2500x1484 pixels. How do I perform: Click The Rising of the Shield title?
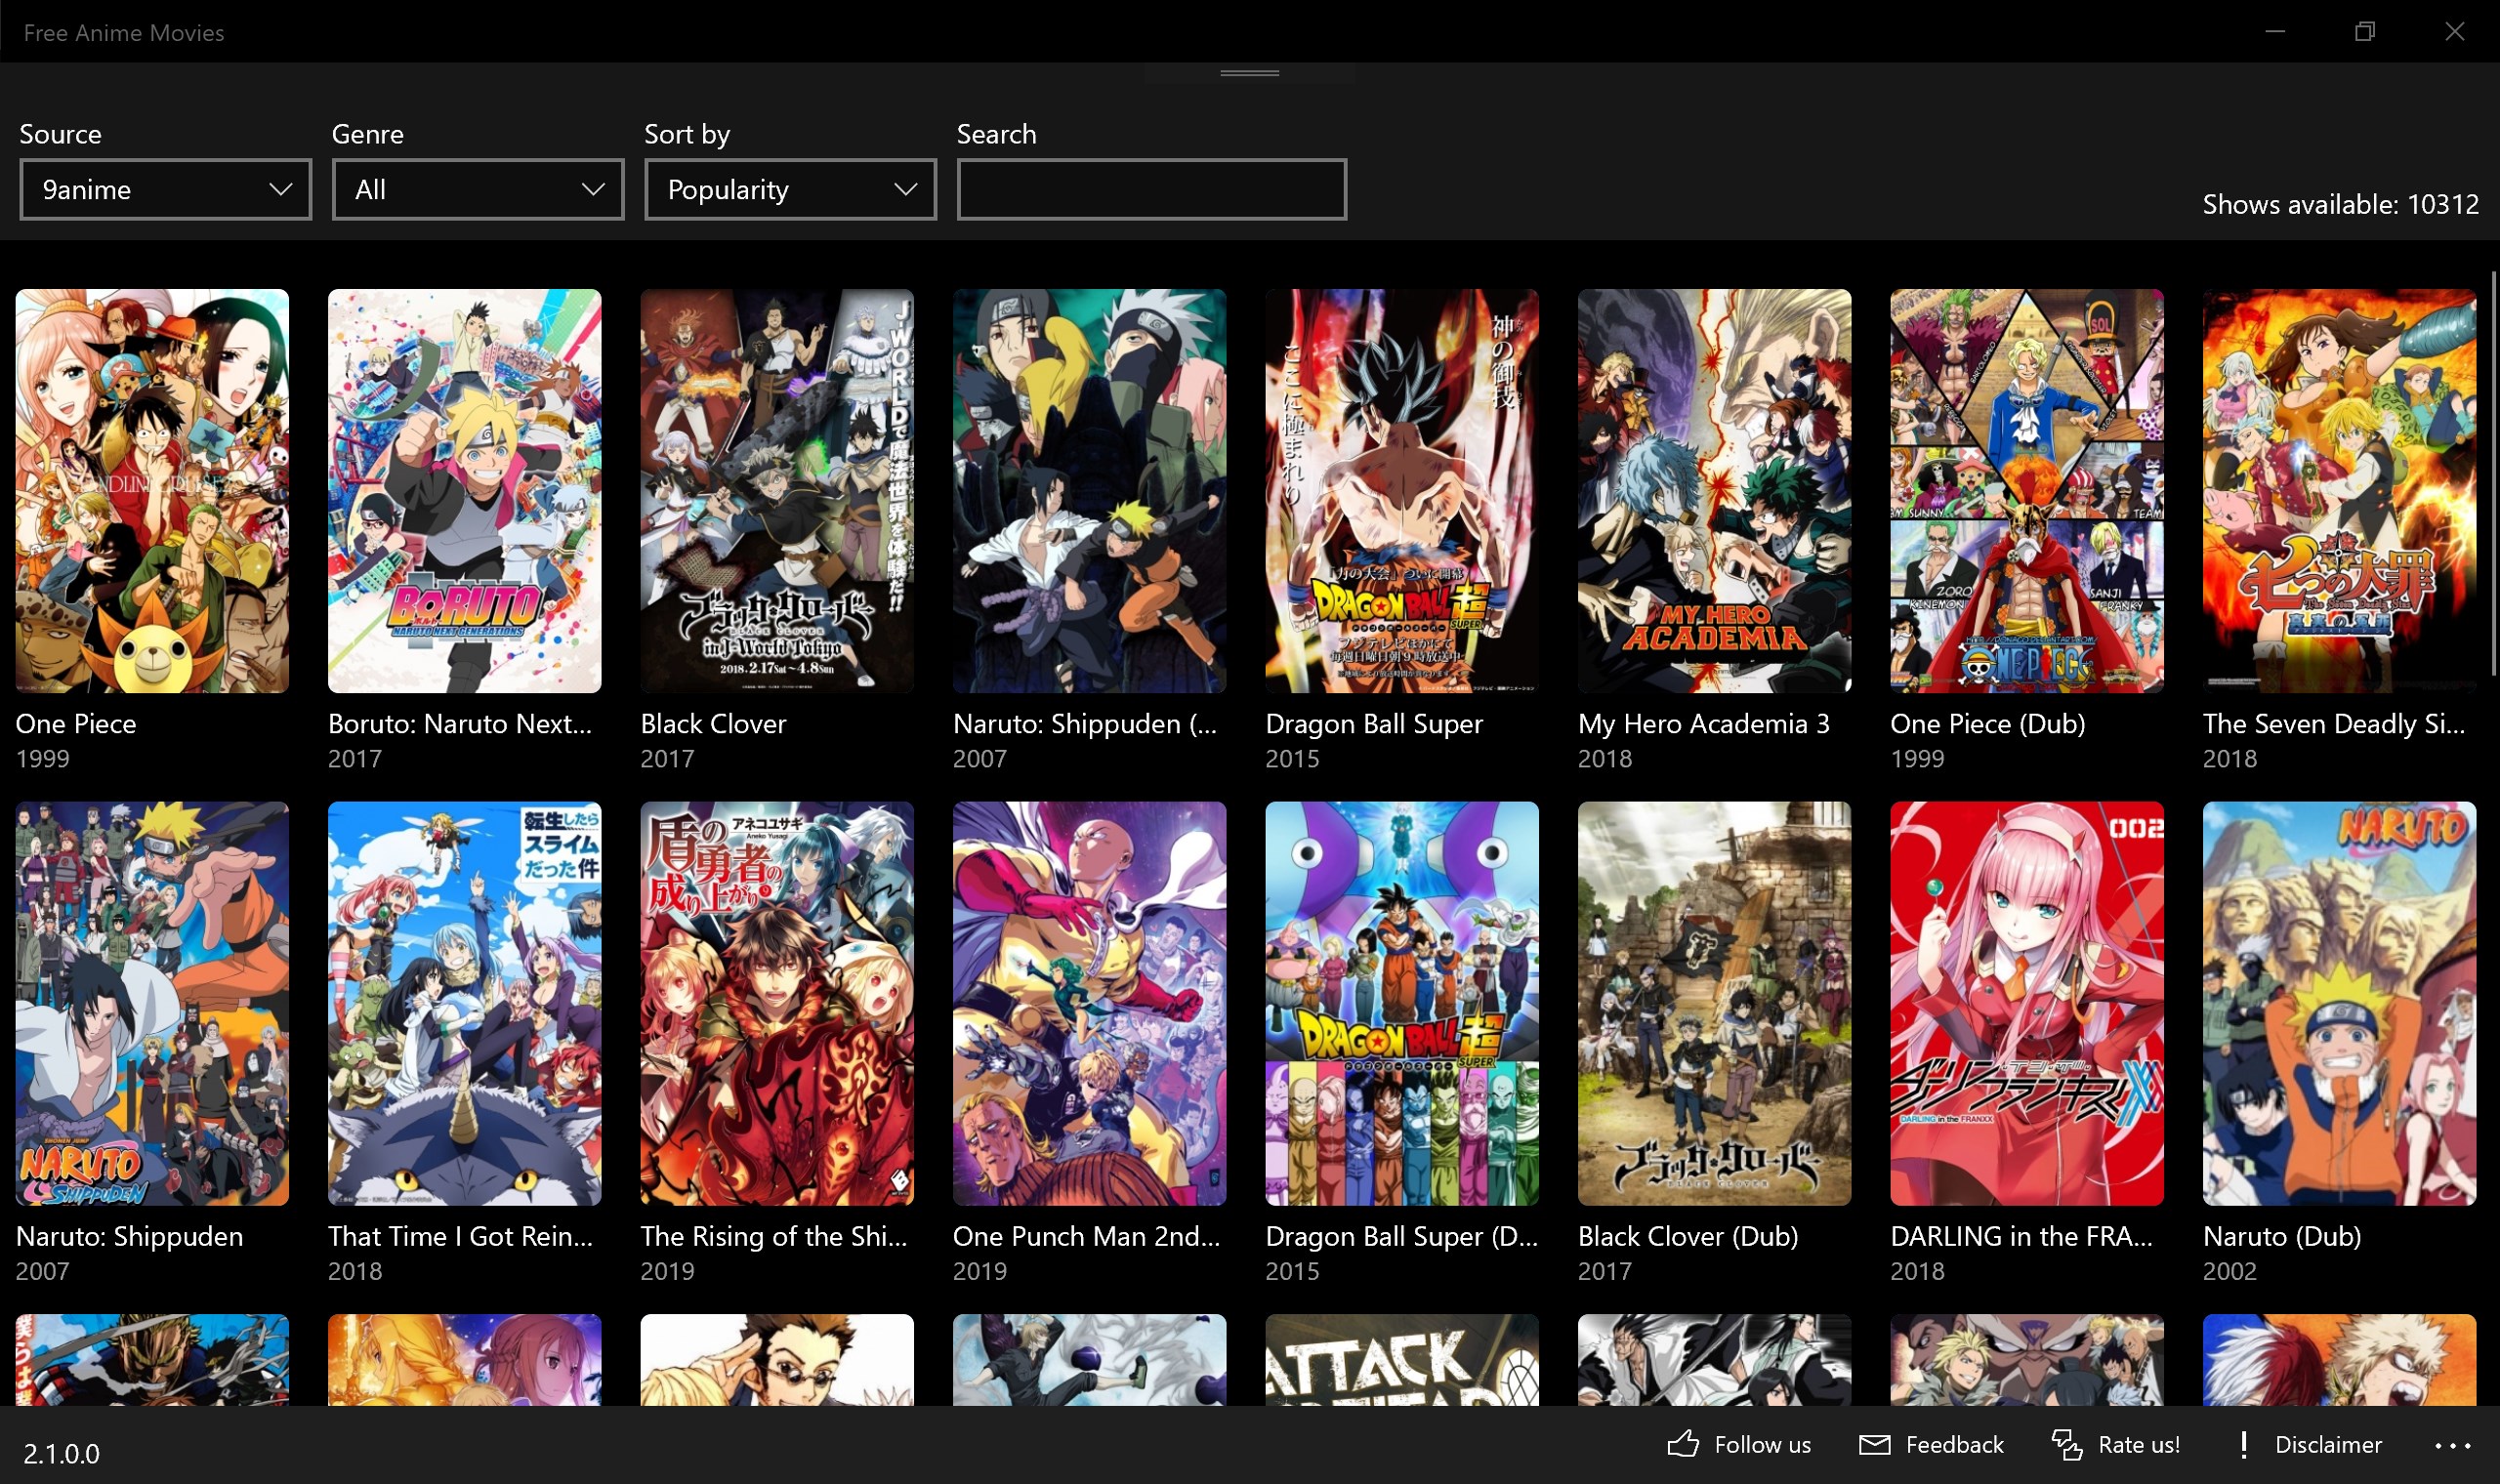click(x=773, y=1236)
